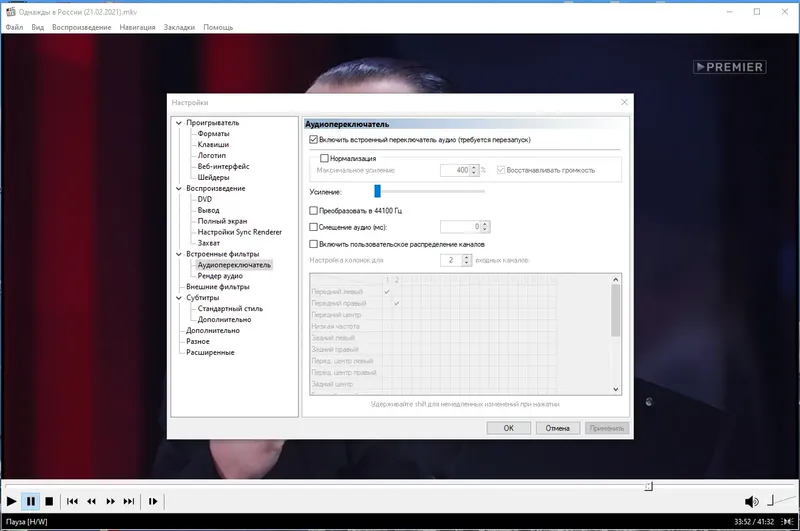The image size is (800, 531).
Task: Select DVD under Воспроизведение
Action: (x=205, y=199)
